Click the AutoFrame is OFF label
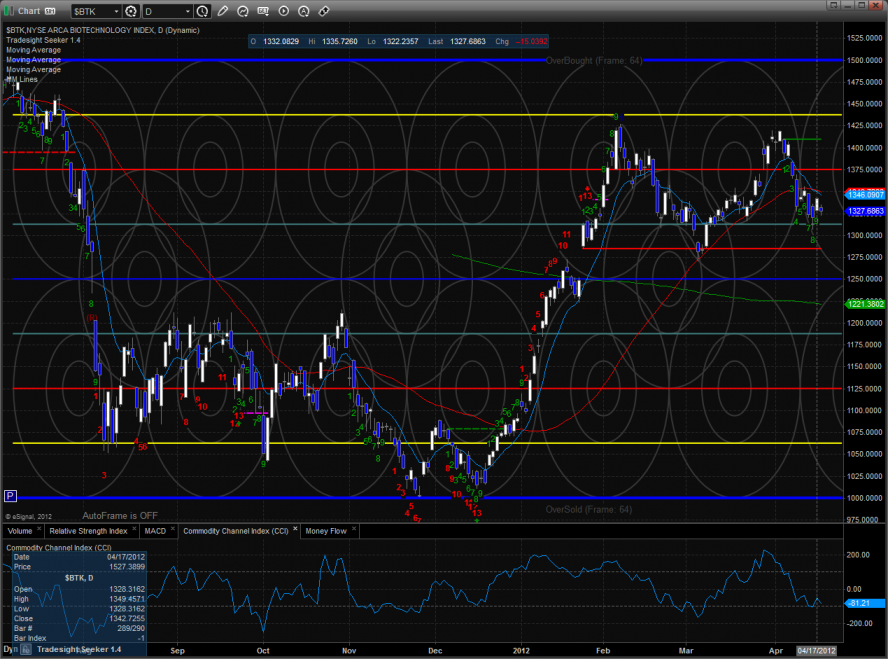Viewport: 888px width, 659px height. coord(121,515)
